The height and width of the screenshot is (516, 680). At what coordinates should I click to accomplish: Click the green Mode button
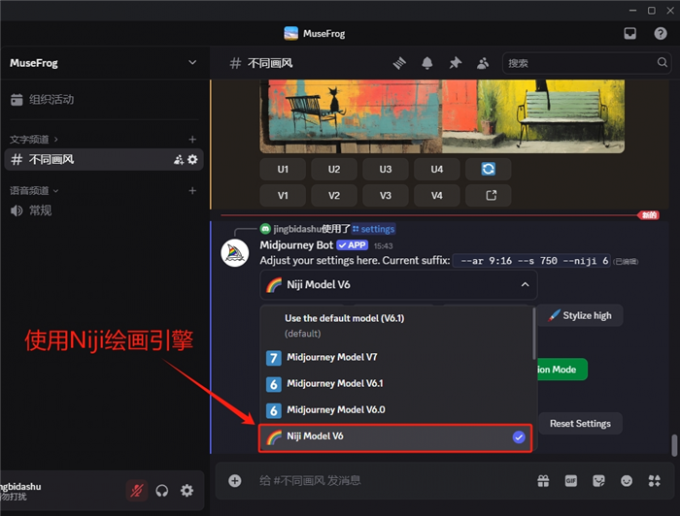(x=562, y=369)
